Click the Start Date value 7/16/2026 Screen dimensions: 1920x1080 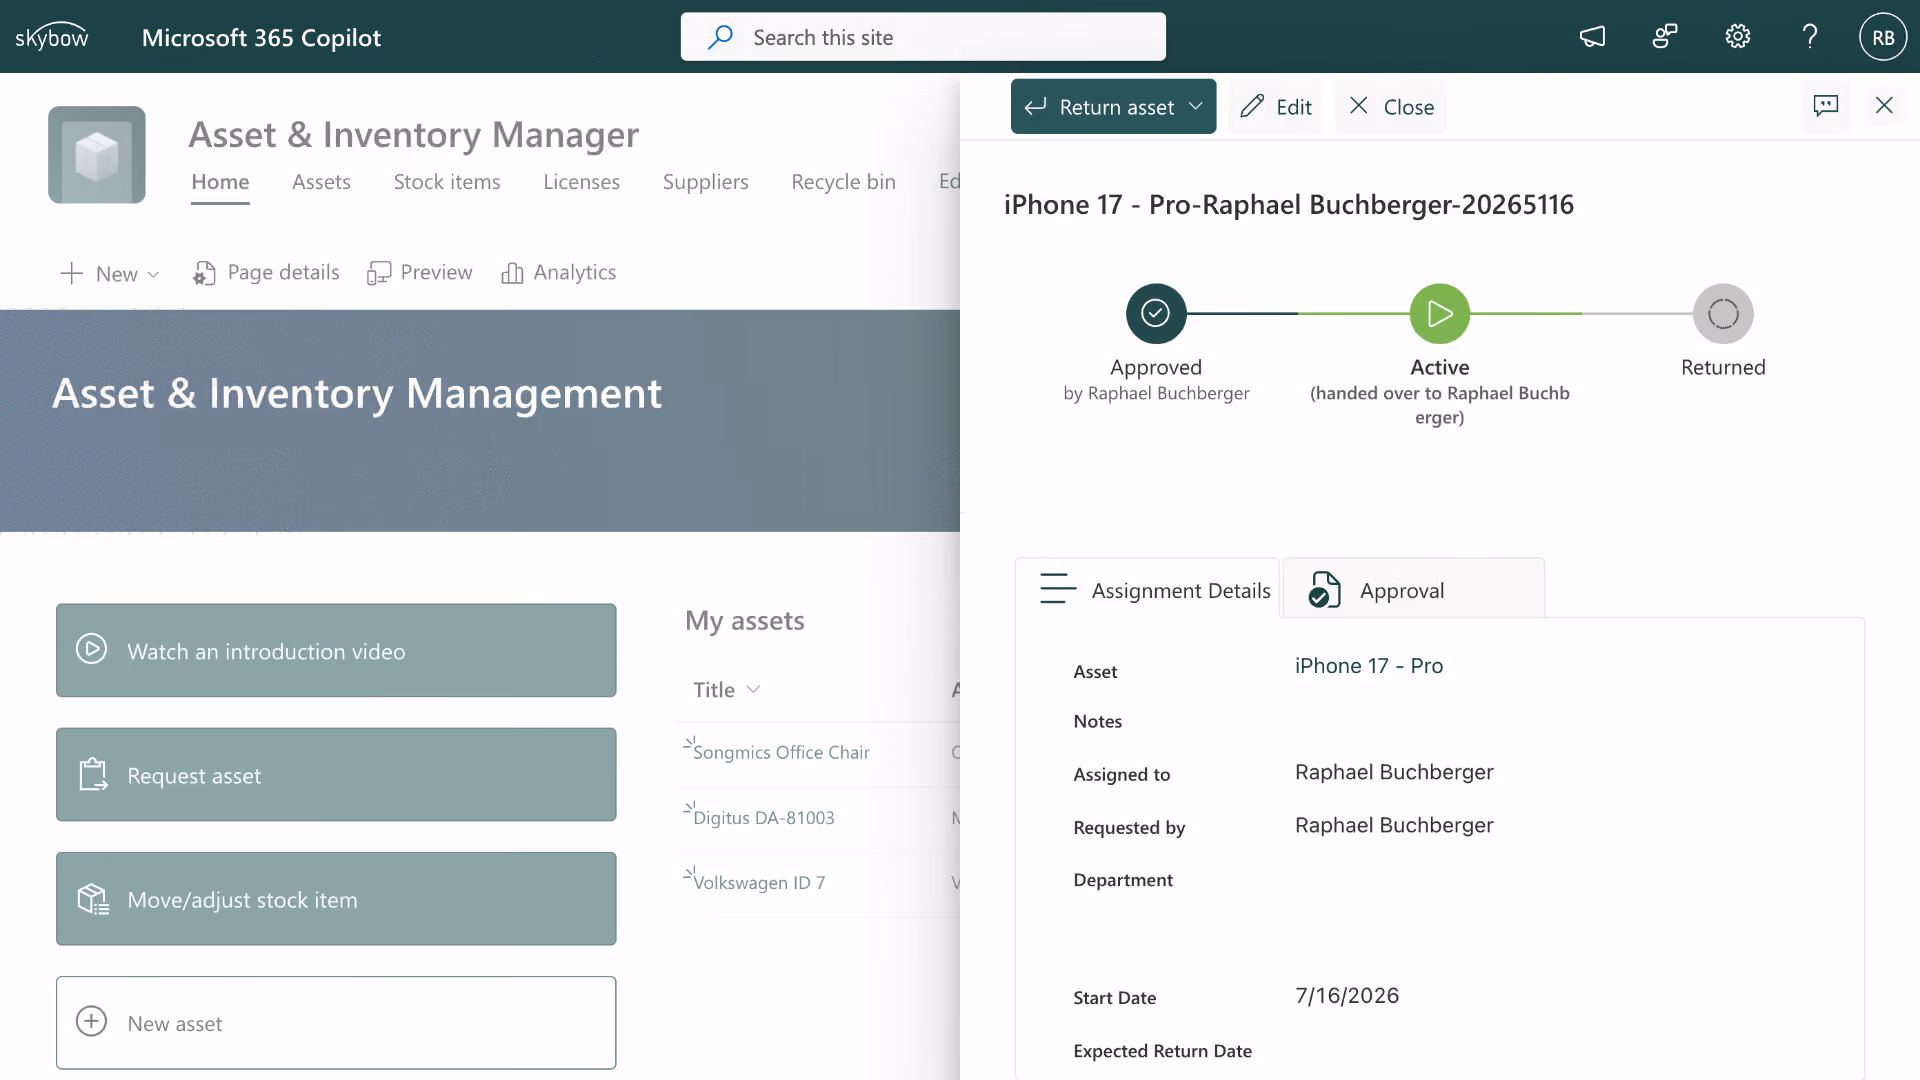click(1347, 996)
